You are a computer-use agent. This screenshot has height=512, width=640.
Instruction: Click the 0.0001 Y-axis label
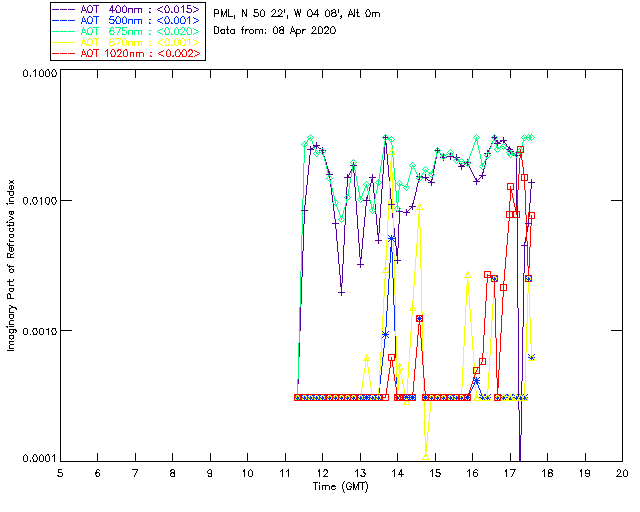click(x=39, y=459)
